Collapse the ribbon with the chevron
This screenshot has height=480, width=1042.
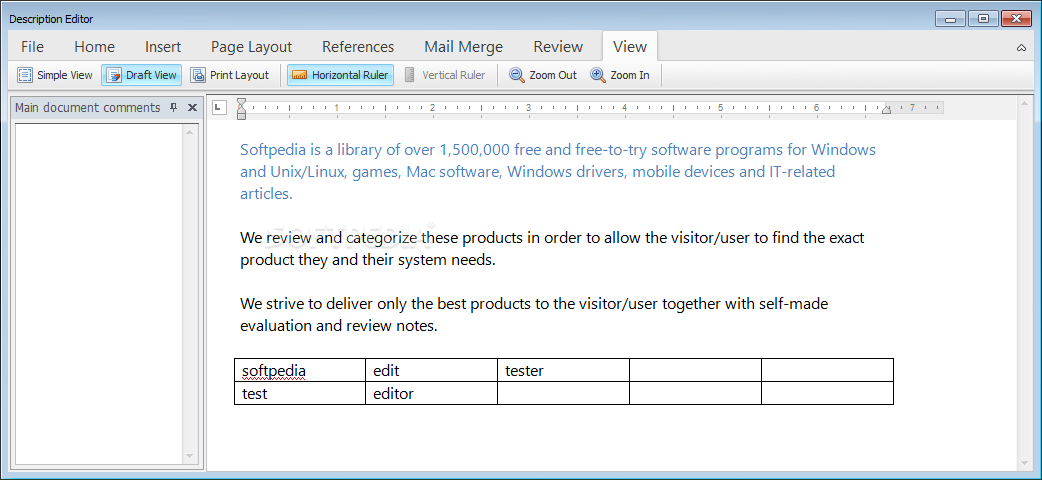1021,47
